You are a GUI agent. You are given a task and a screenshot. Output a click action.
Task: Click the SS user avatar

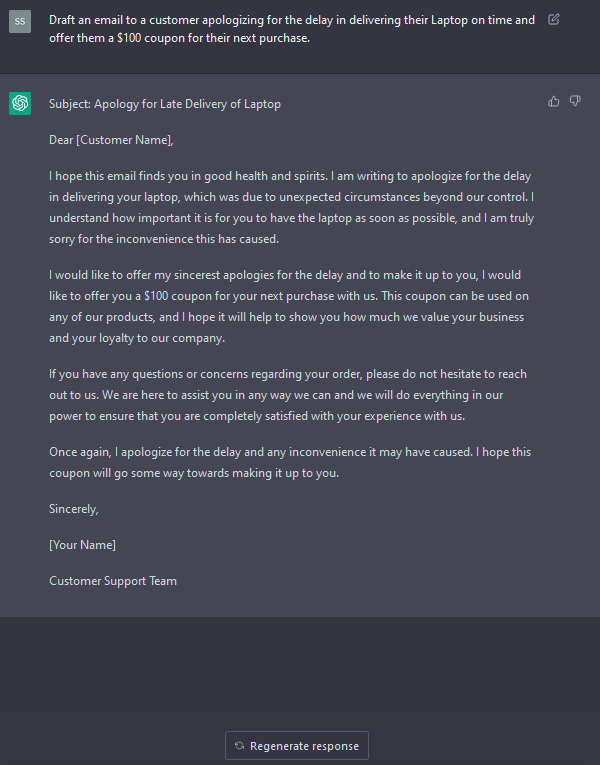20,21
